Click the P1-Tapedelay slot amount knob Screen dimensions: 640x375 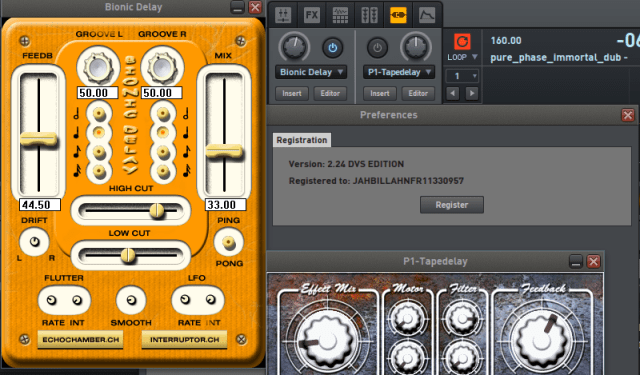416,47
